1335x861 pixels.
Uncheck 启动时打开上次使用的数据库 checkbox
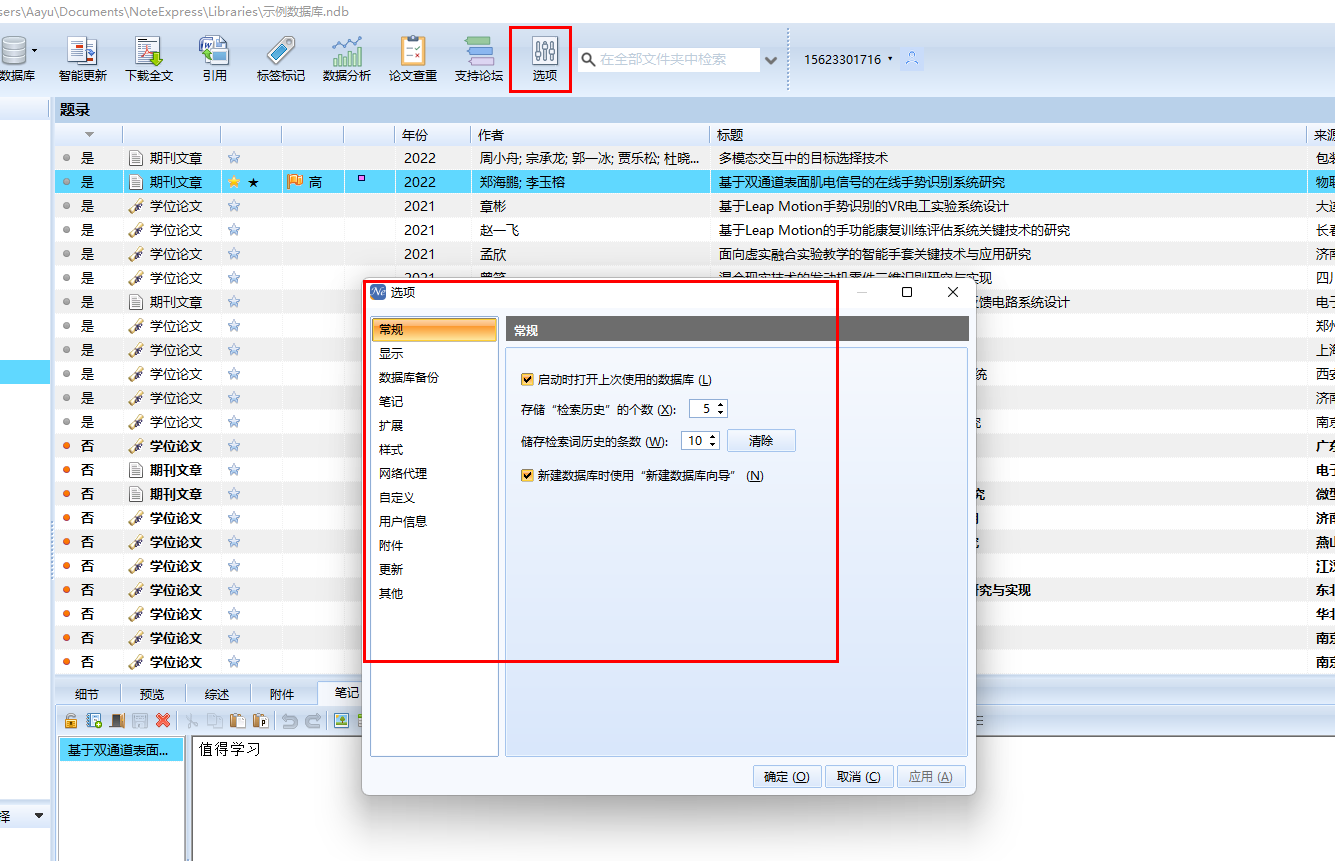(527, 380)
